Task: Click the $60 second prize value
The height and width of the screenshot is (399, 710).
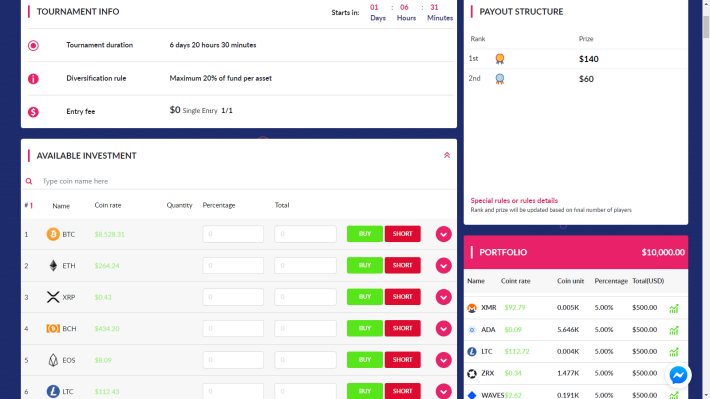Action: coord(586,79)
